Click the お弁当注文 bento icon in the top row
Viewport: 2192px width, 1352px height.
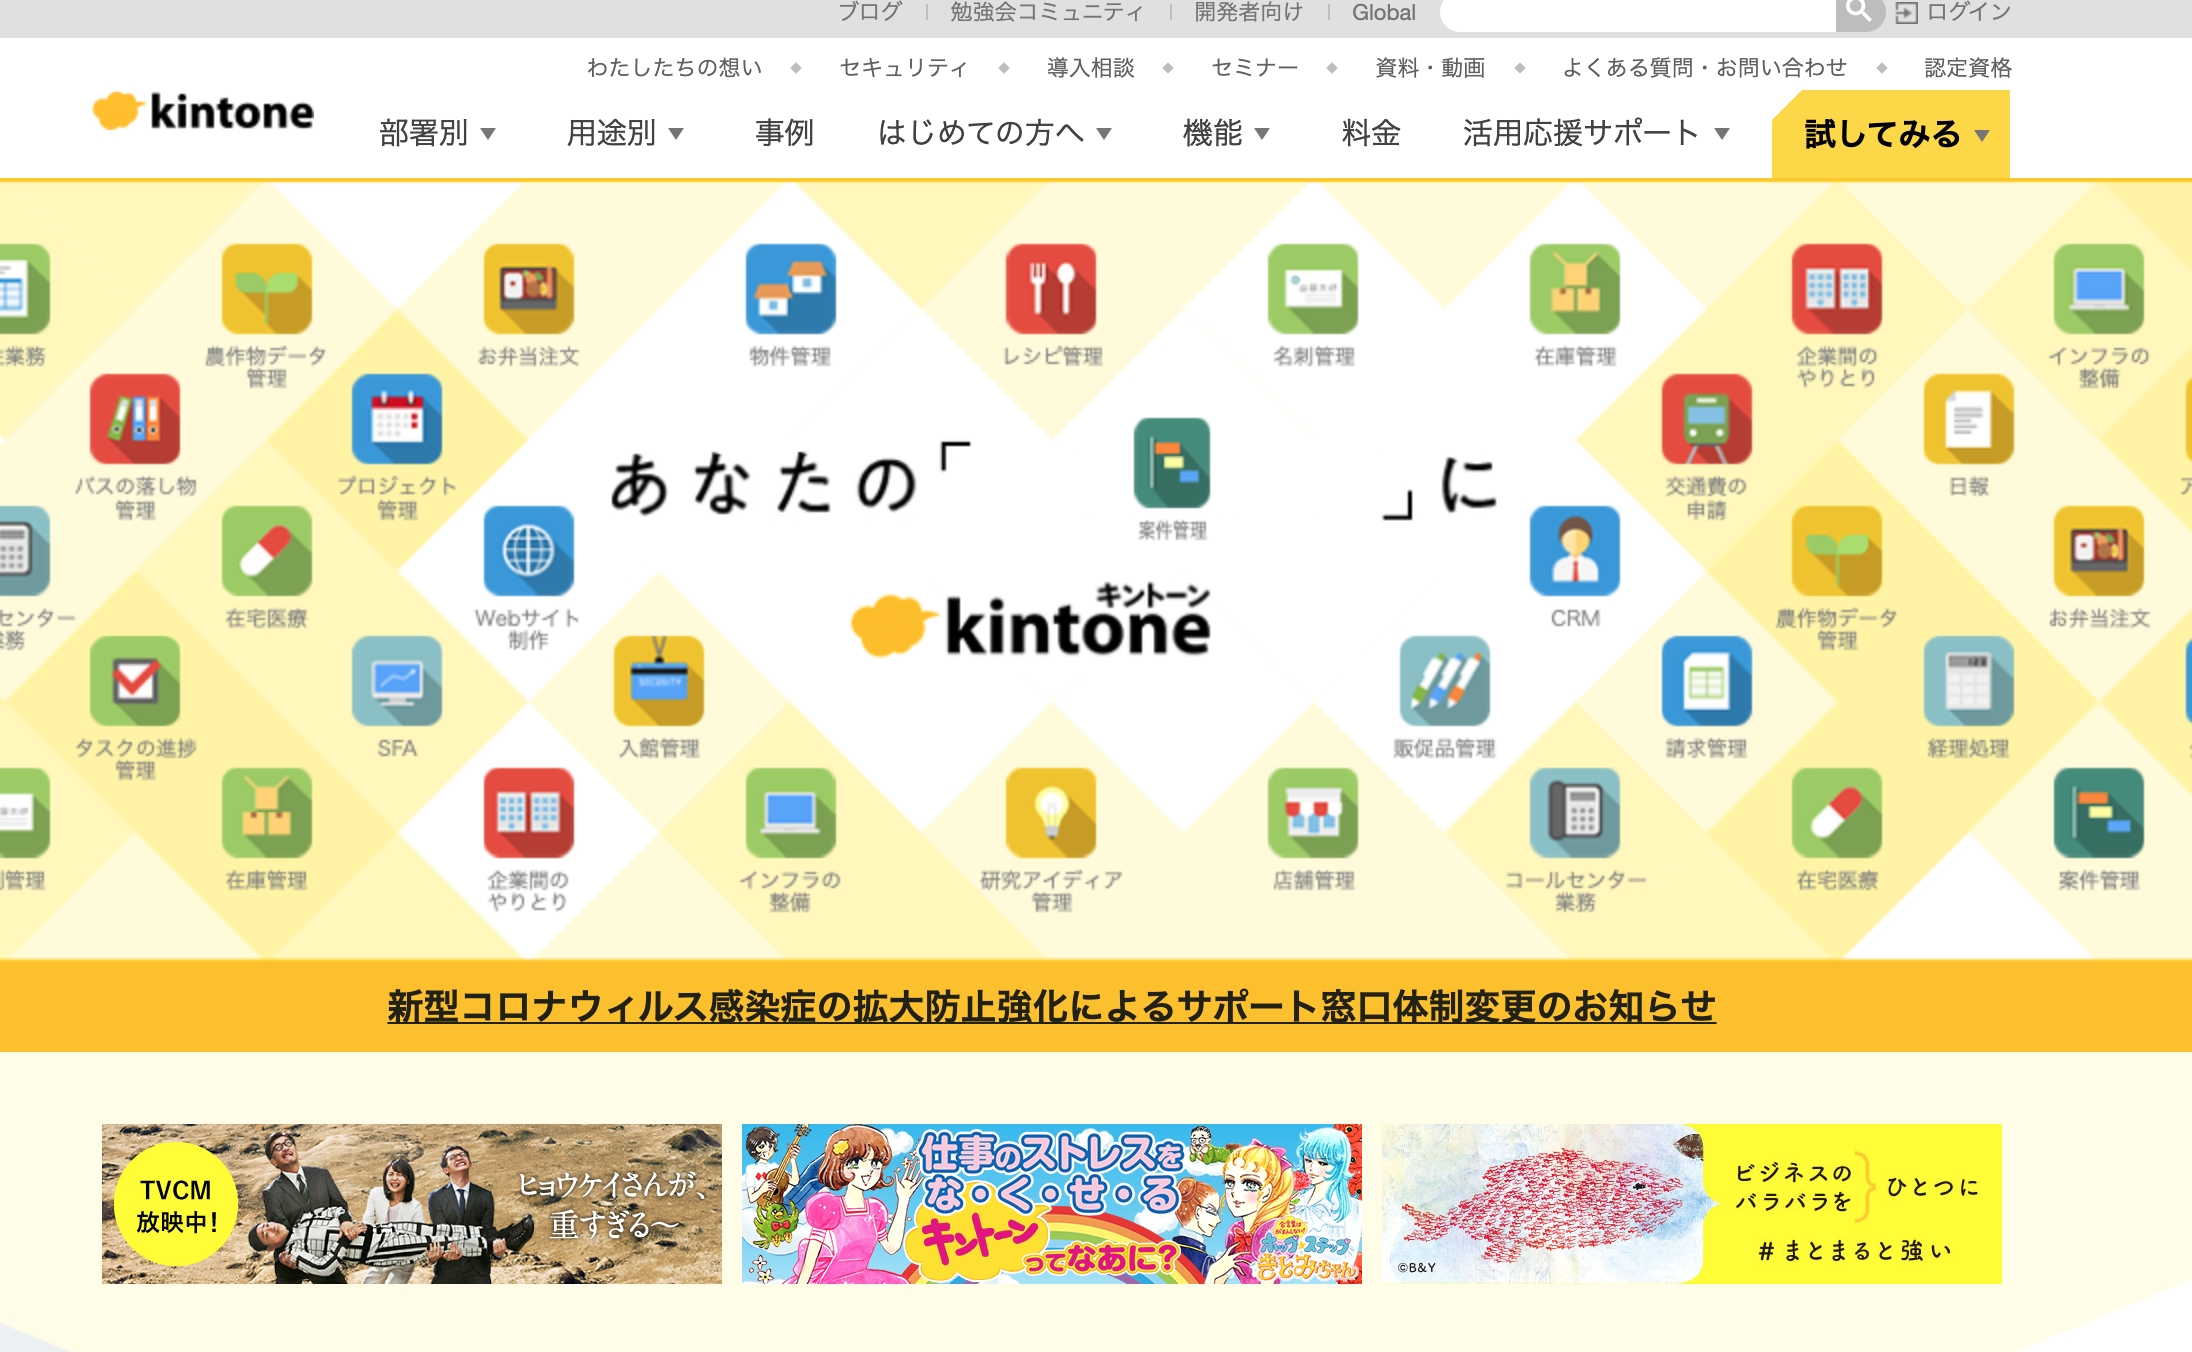point(529,289)
